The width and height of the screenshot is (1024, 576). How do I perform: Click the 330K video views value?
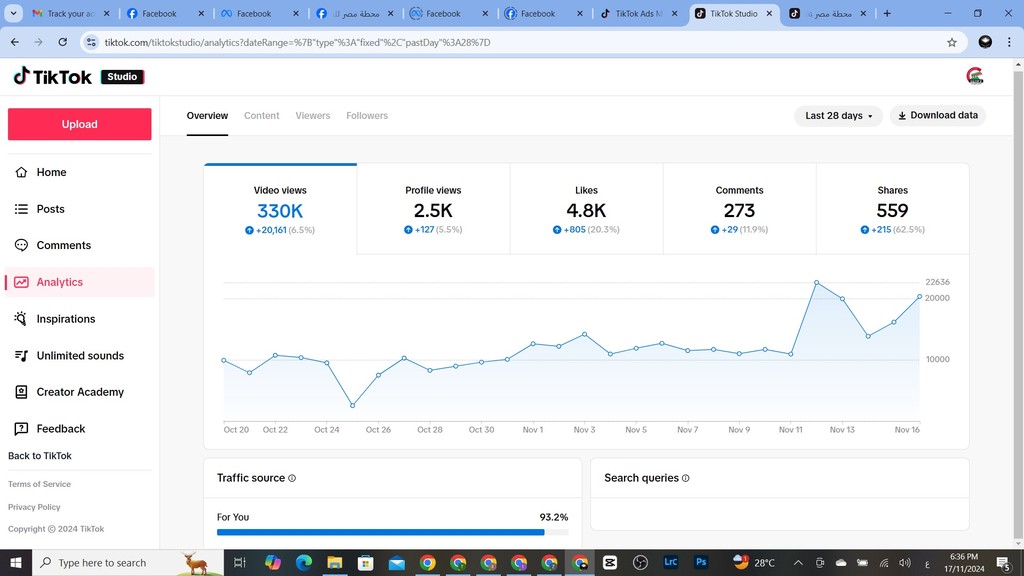tap(280, 211)
